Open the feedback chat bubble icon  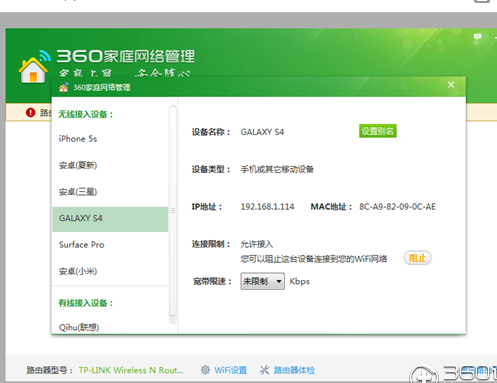[x=477, y=37]
